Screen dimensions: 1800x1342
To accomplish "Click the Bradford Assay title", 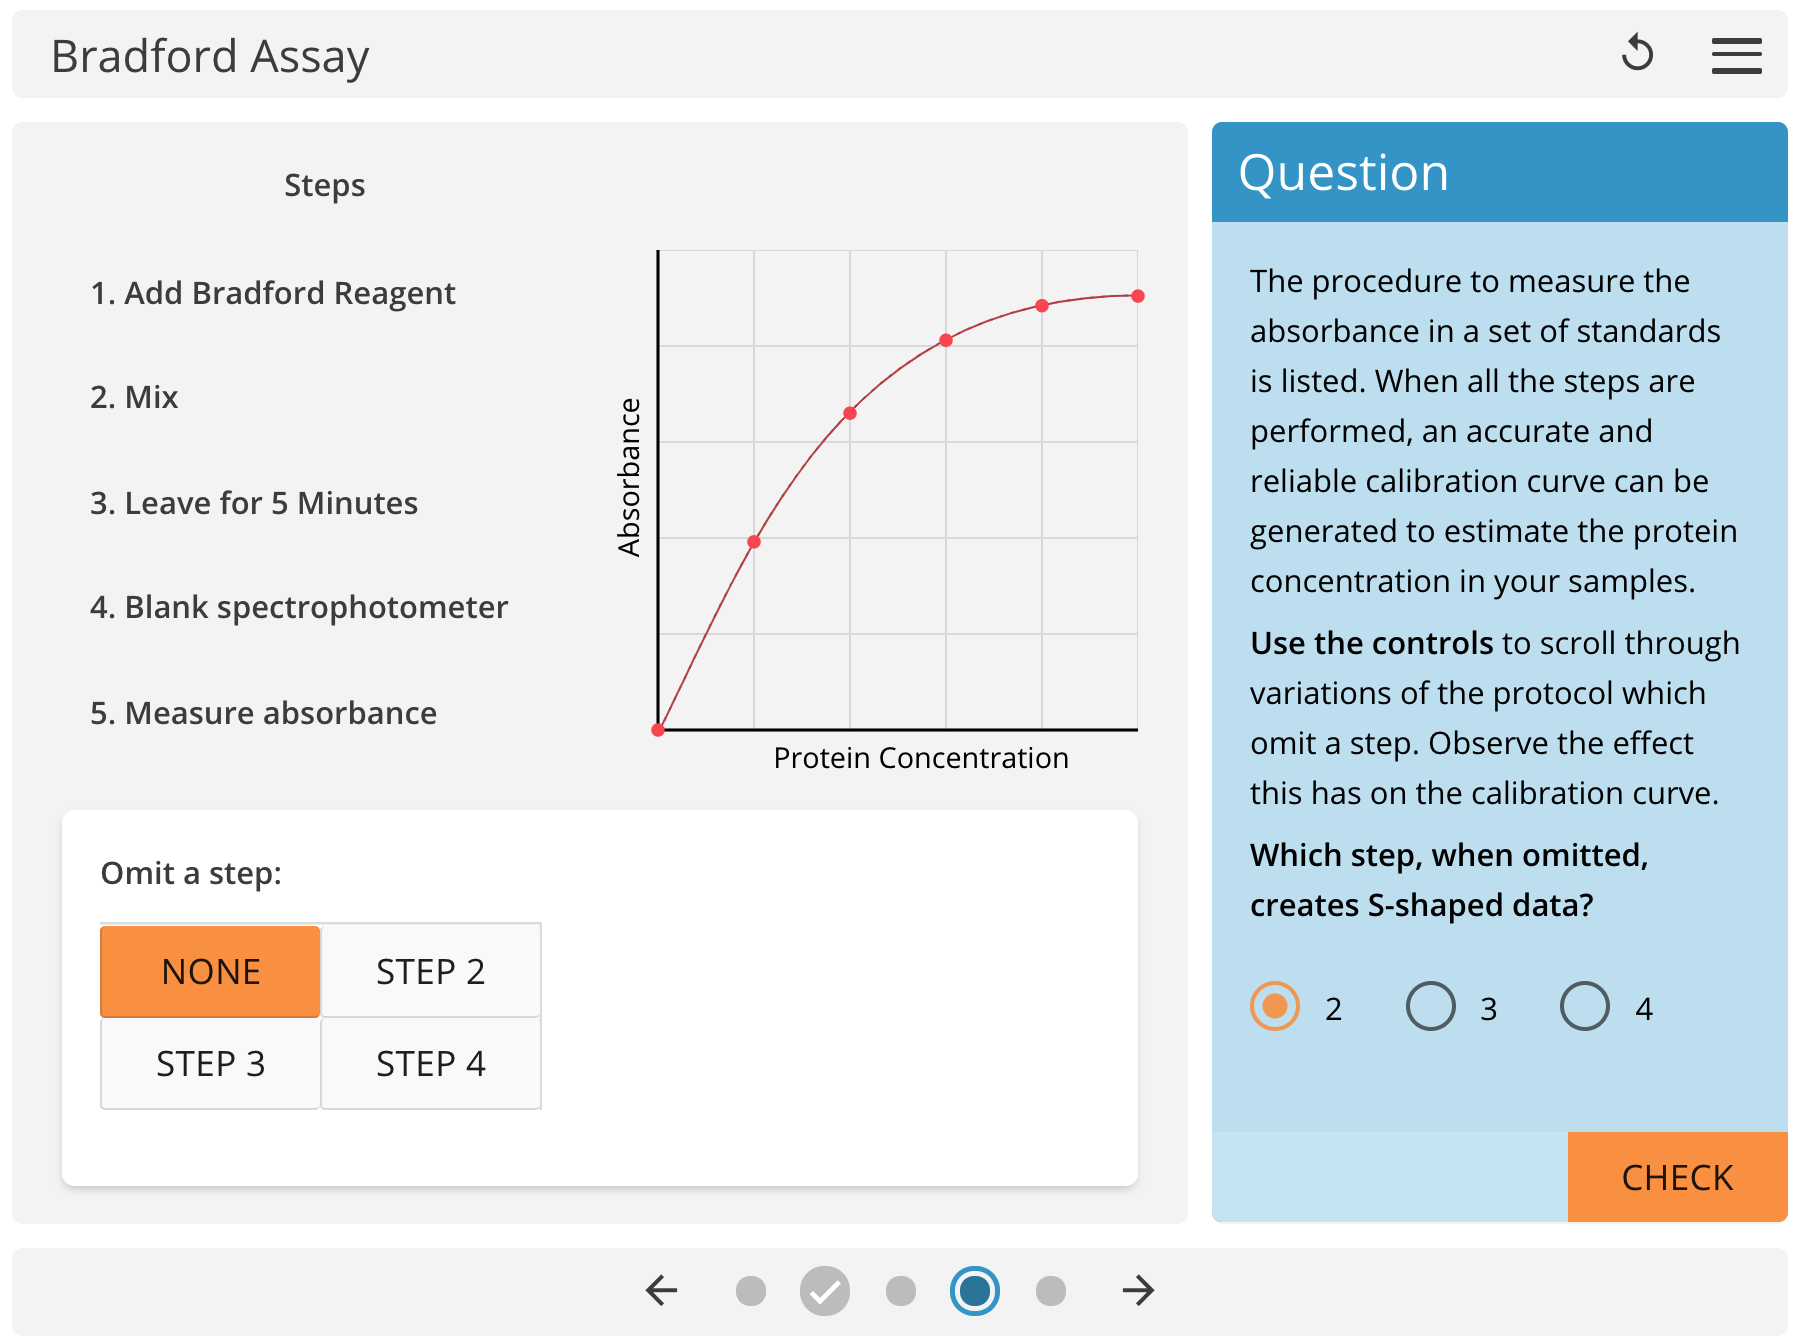I will pyautogui.click(x=210, y=55).
